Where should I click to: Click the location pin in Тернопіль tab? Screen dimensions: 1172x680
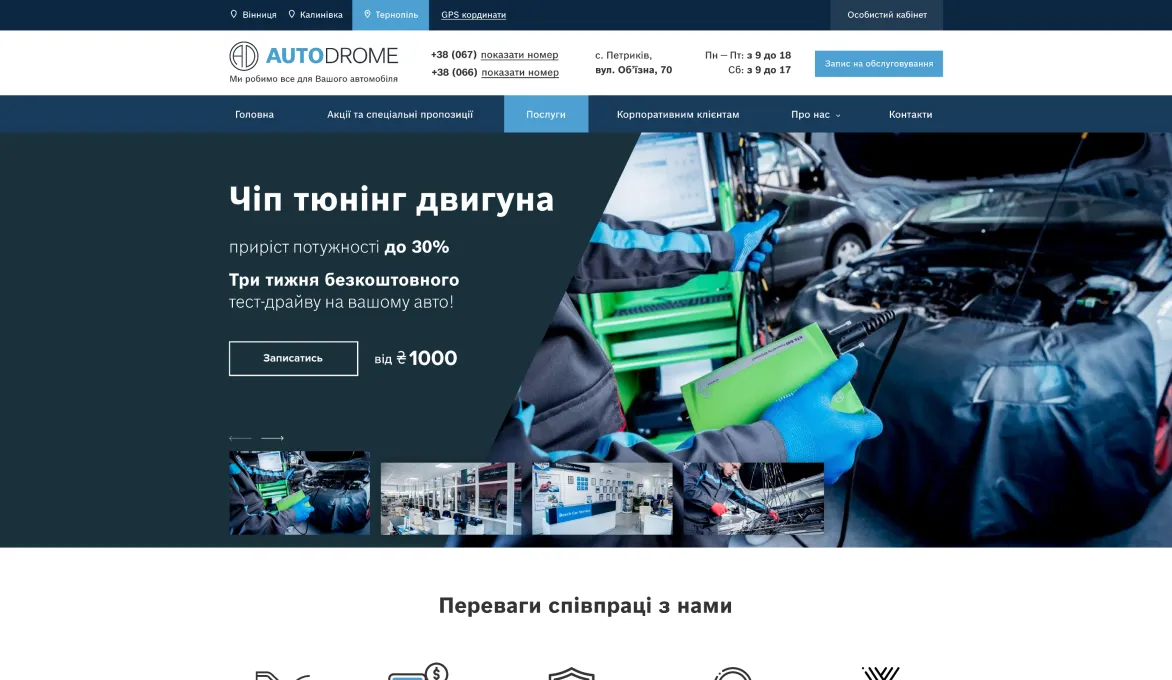click(367, 14)
